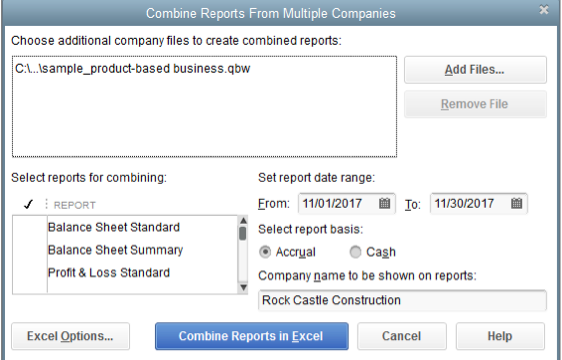
Task: Select the Cash report basis
Action: (x=355, y=252)
